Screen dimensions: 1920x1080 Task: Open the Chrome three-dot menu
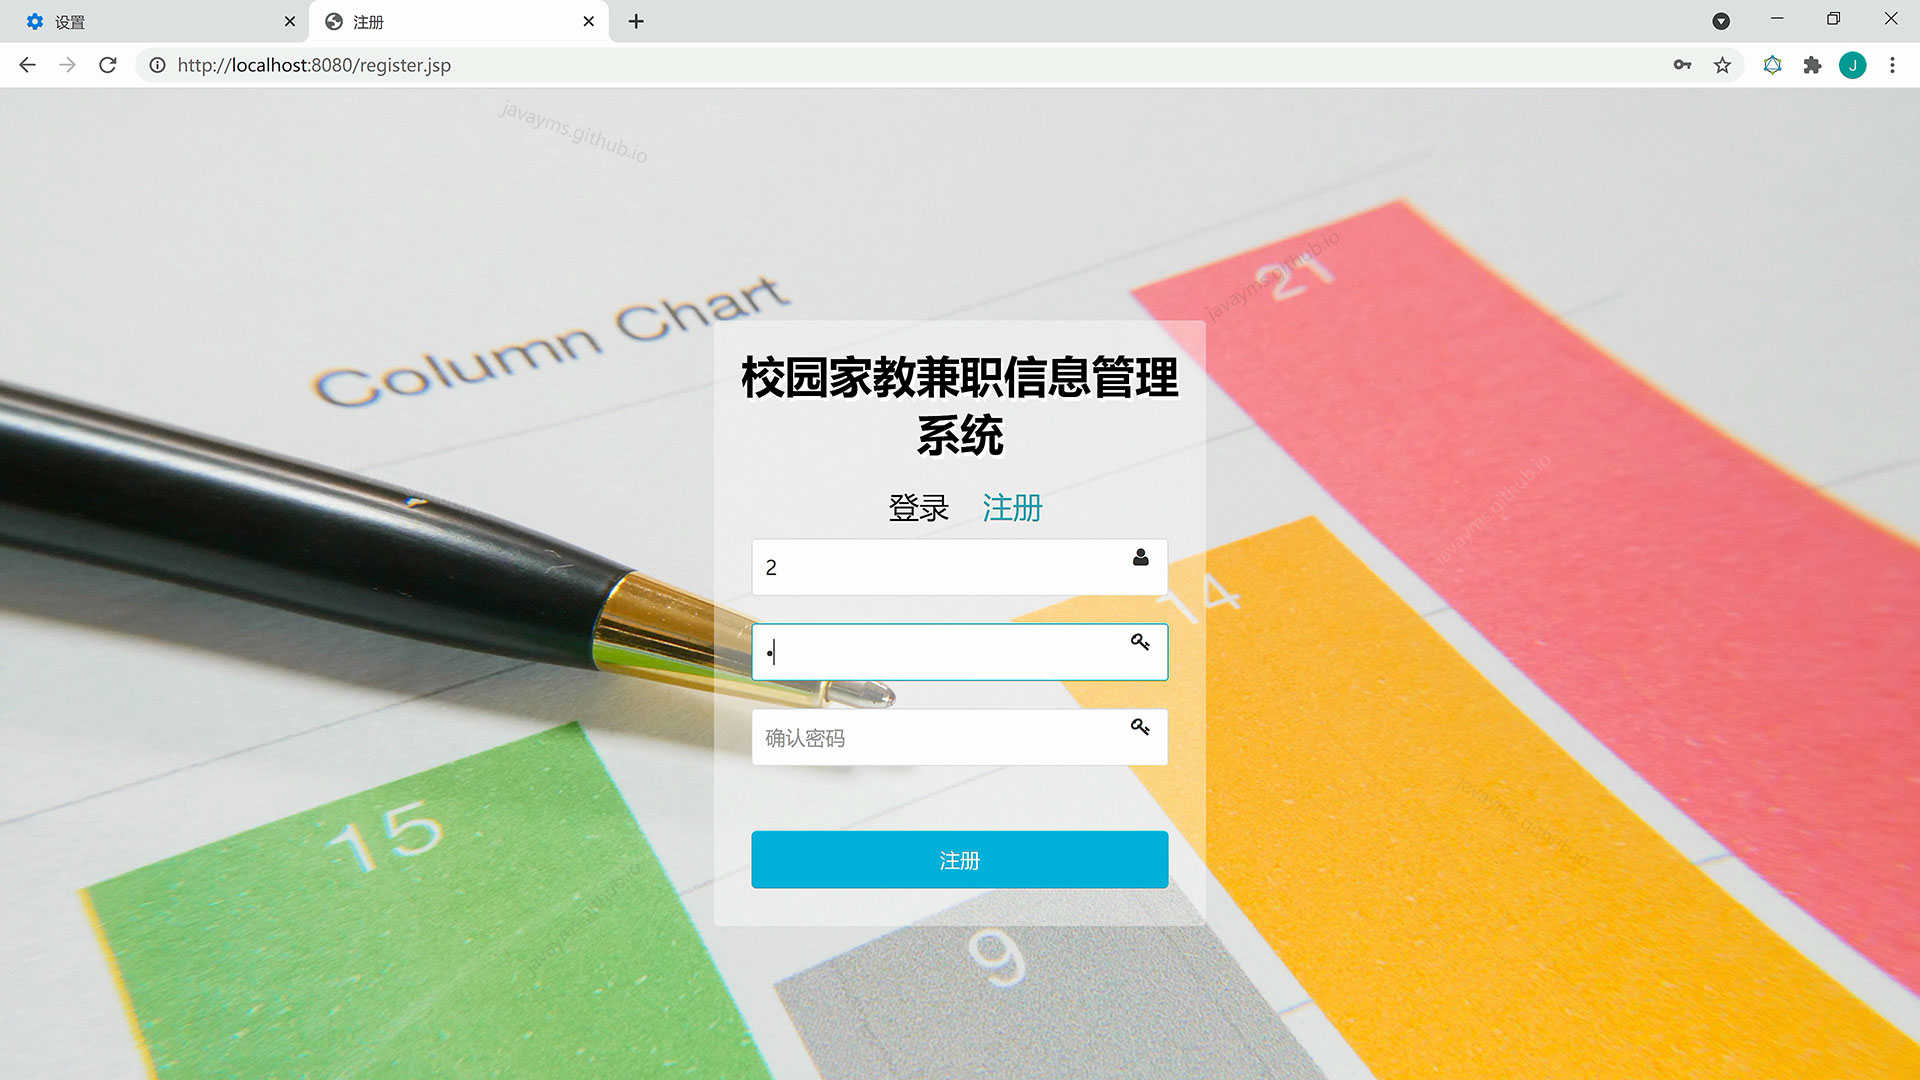(1892, 65)
